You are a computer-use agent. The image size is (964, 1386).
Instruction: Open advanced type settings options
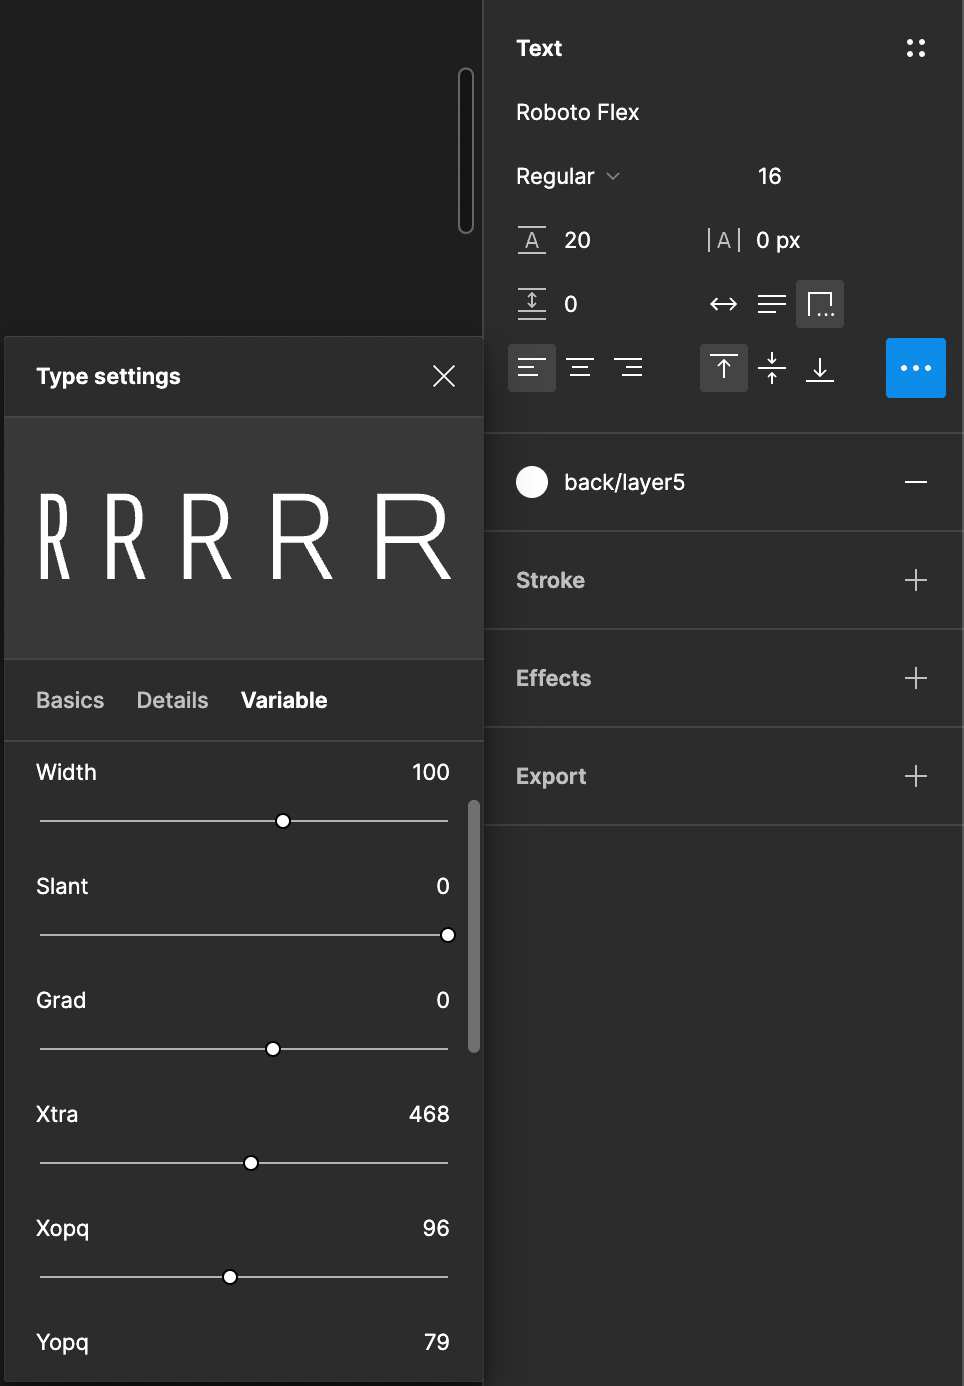point(915,367)
